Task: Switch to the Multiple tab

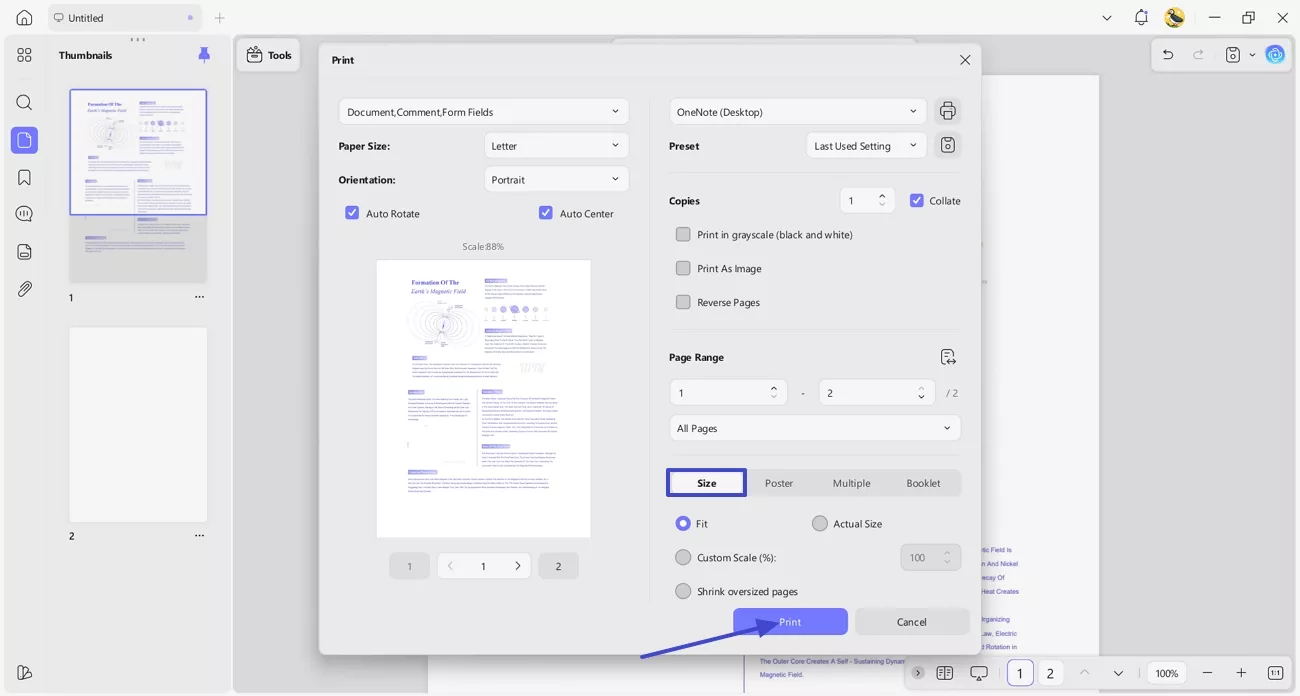Action: [851, 483]
